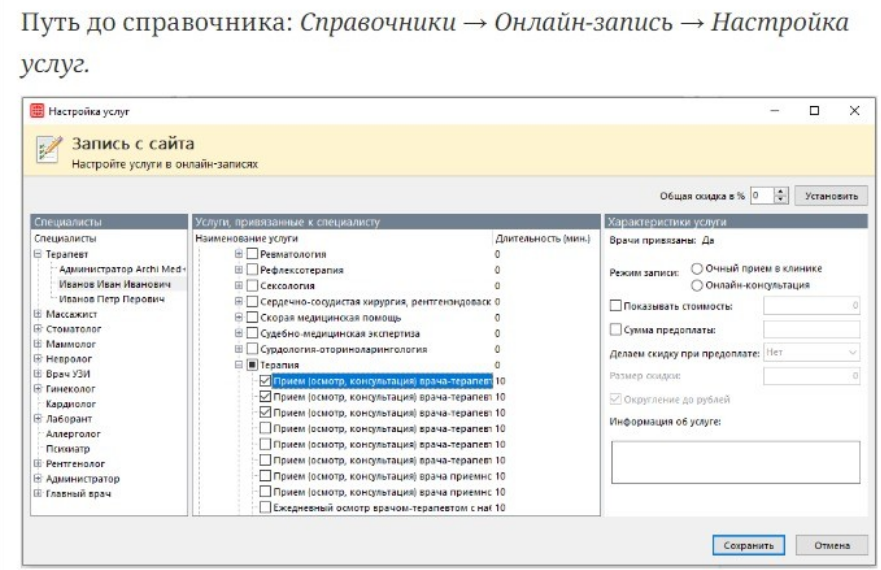
Task: Select Иванов Петр Перович in the tree
Action: (x=110, y=298)
